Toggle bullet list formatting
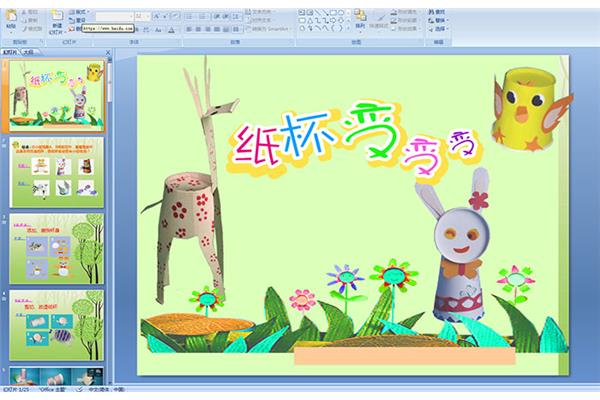This screenshot has height=400, width=600. (189, 16)
